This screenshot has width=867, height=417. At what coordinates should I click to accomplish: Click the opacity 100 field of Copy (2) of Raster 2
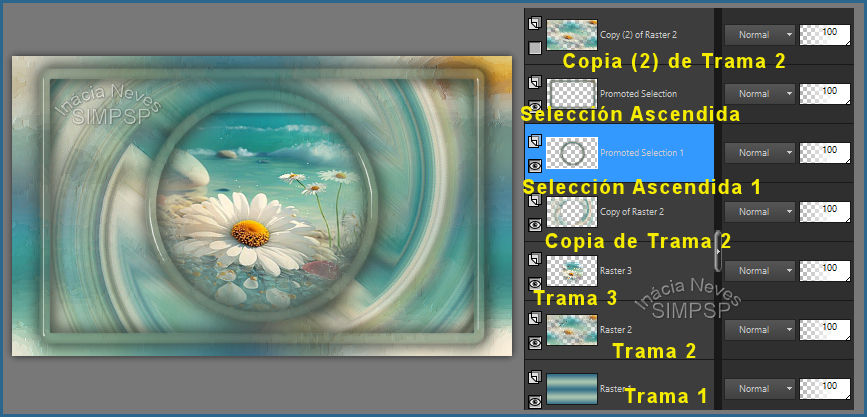pos(825,35)
